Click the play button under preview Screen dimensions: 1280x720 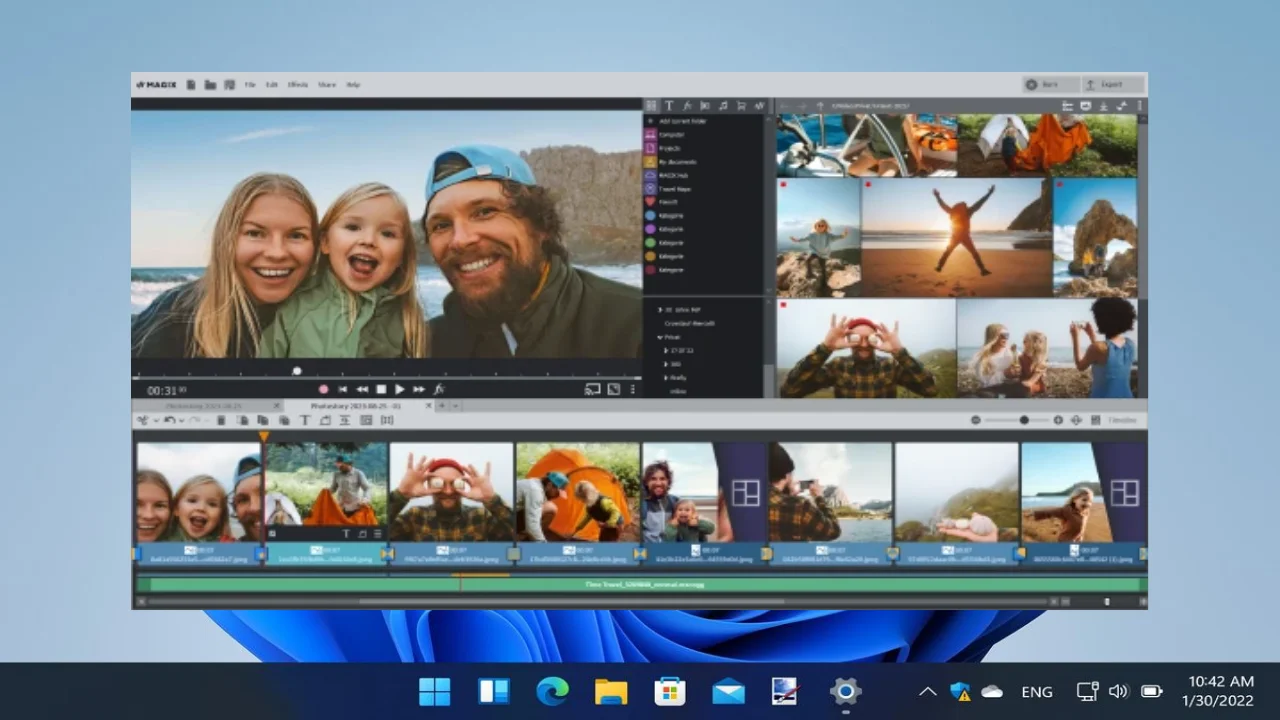coord(399,389)
